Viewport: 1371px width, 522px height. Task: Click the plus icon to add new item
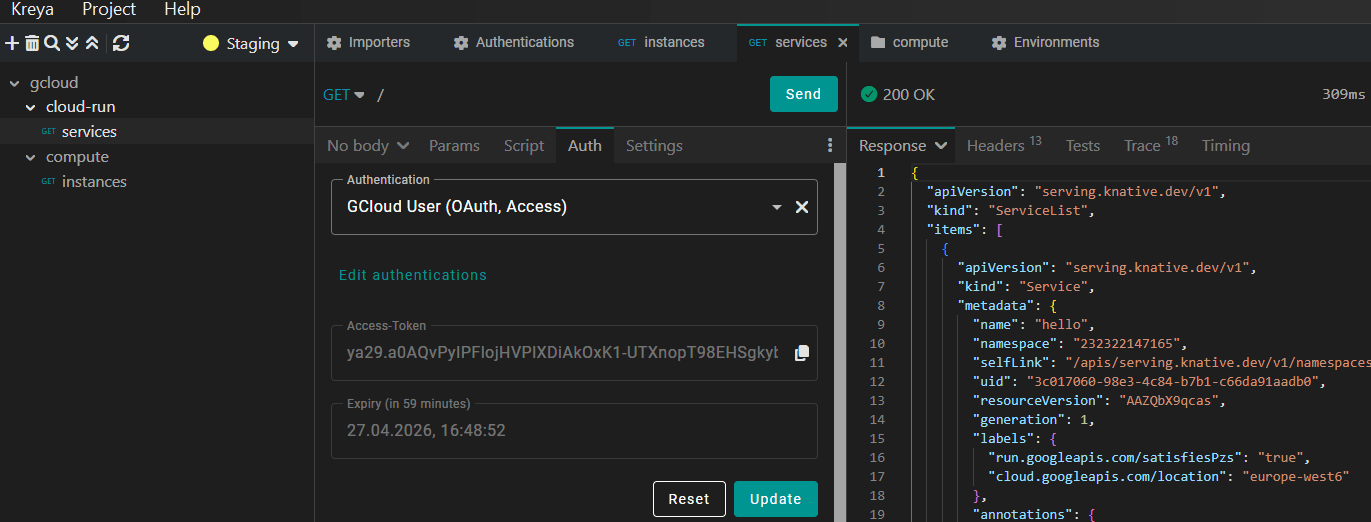pos(12,43)
